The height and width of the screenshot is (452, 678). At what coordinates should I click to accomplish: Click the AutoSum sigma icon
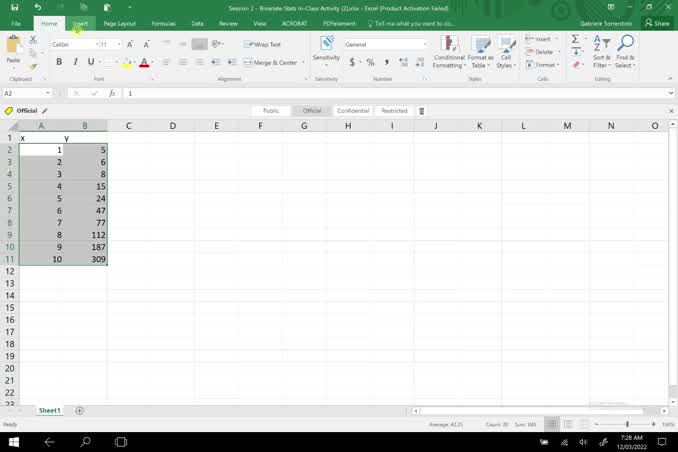(575, 39)
